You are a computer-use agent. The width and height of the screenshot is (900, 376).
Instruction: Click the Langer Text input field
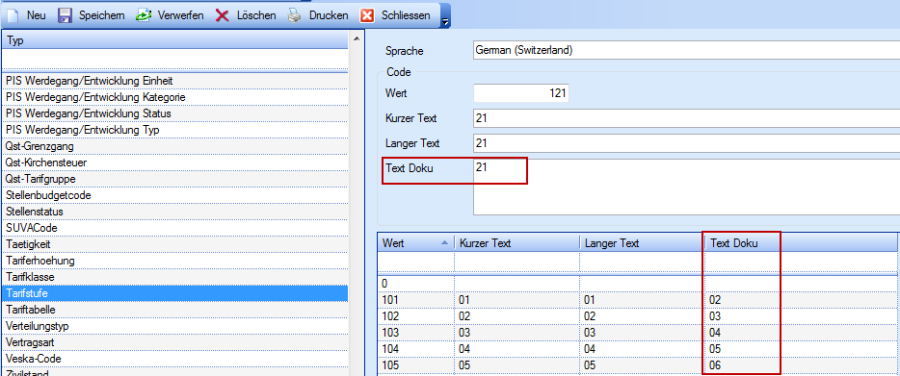coord(686,144)
